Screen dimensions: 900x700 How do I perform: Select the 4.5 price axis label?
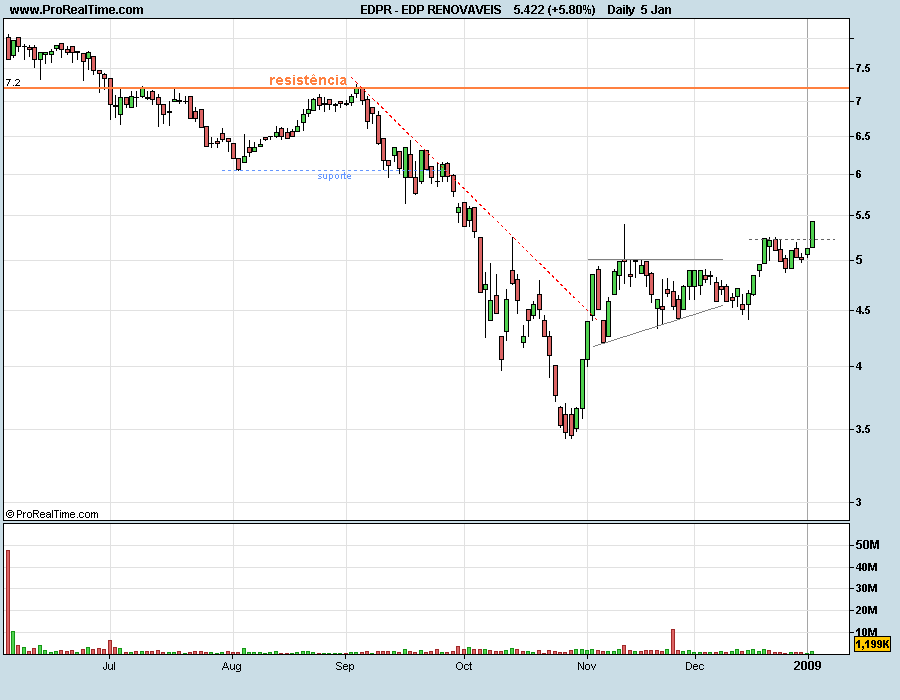click(x=863, y=310)
